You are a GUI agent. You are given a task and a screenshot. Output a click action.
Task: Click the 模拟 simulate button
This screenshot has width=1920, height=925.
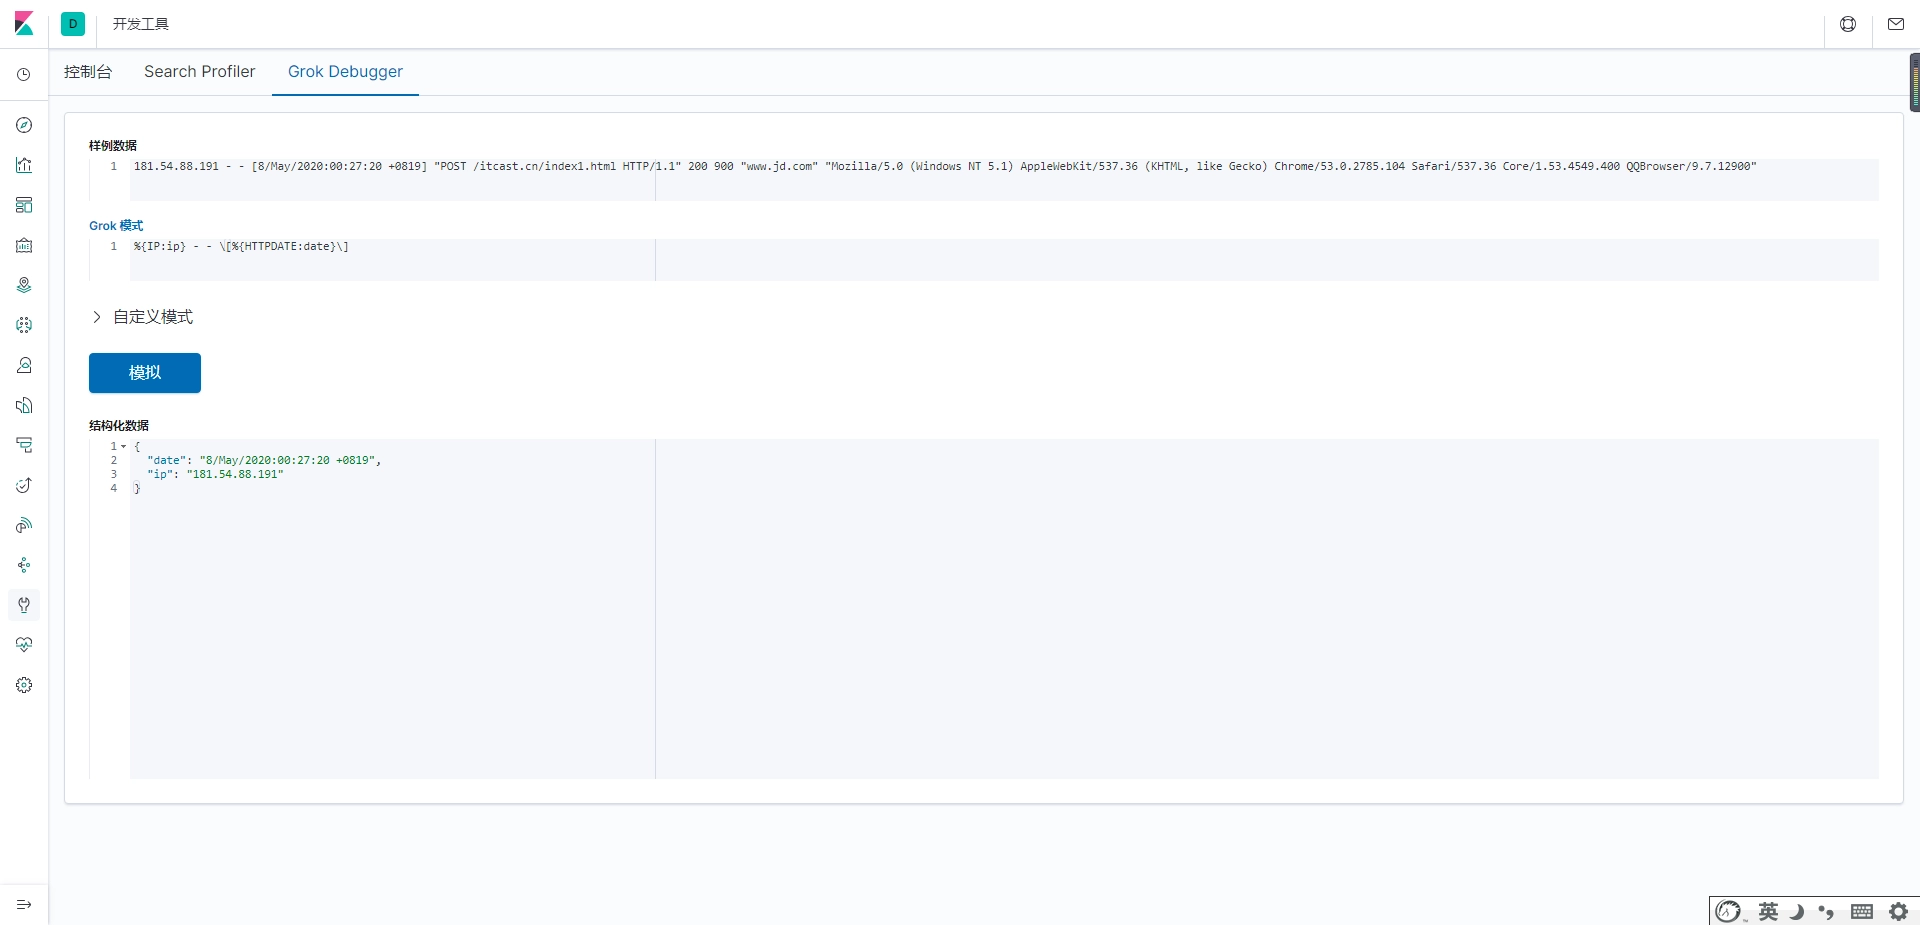pos(145,373)
